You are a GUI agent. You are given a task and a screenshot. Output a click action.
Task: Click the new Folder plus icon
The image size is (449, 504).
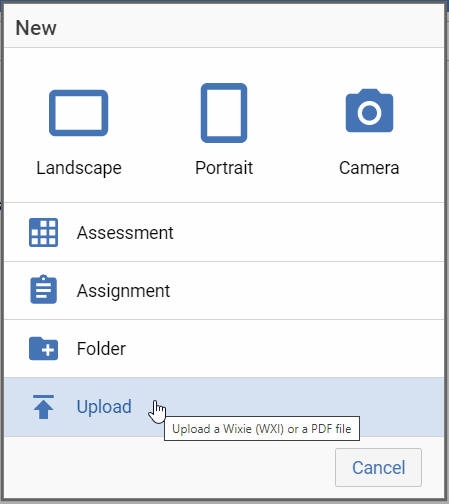point(43,348)
